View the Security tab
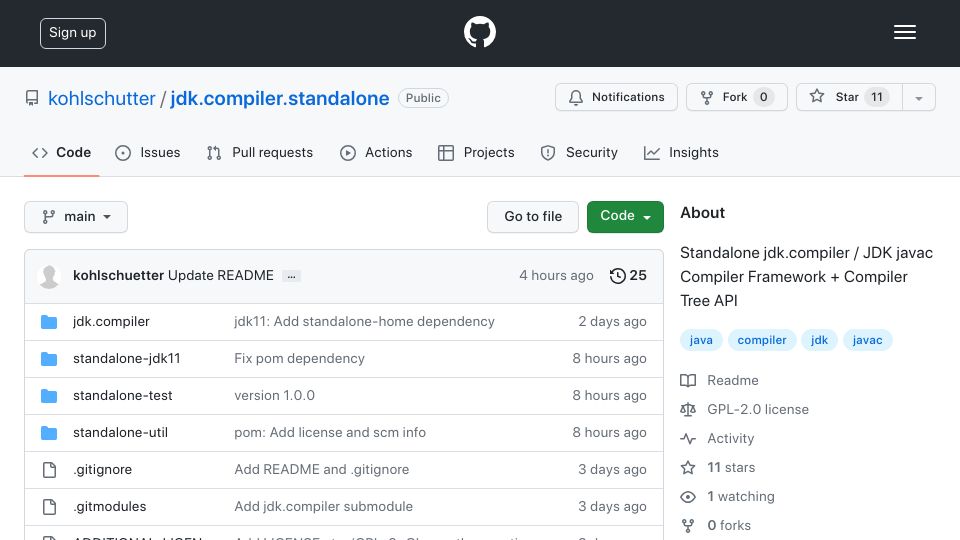 pyautogui.click(x=579, y=152)
